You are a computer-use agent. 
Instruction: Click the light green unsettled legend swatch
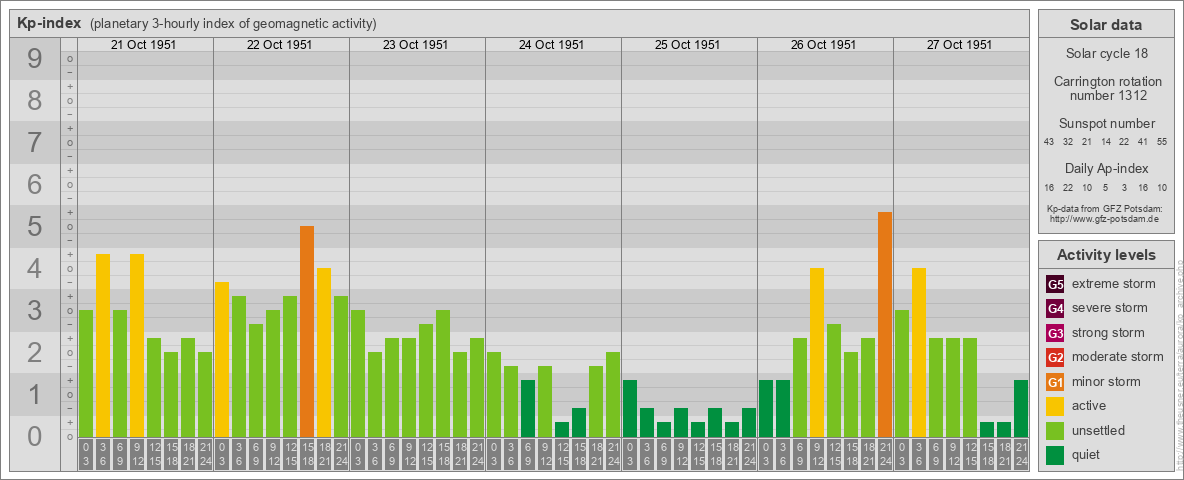click(x=1055, y=430)
